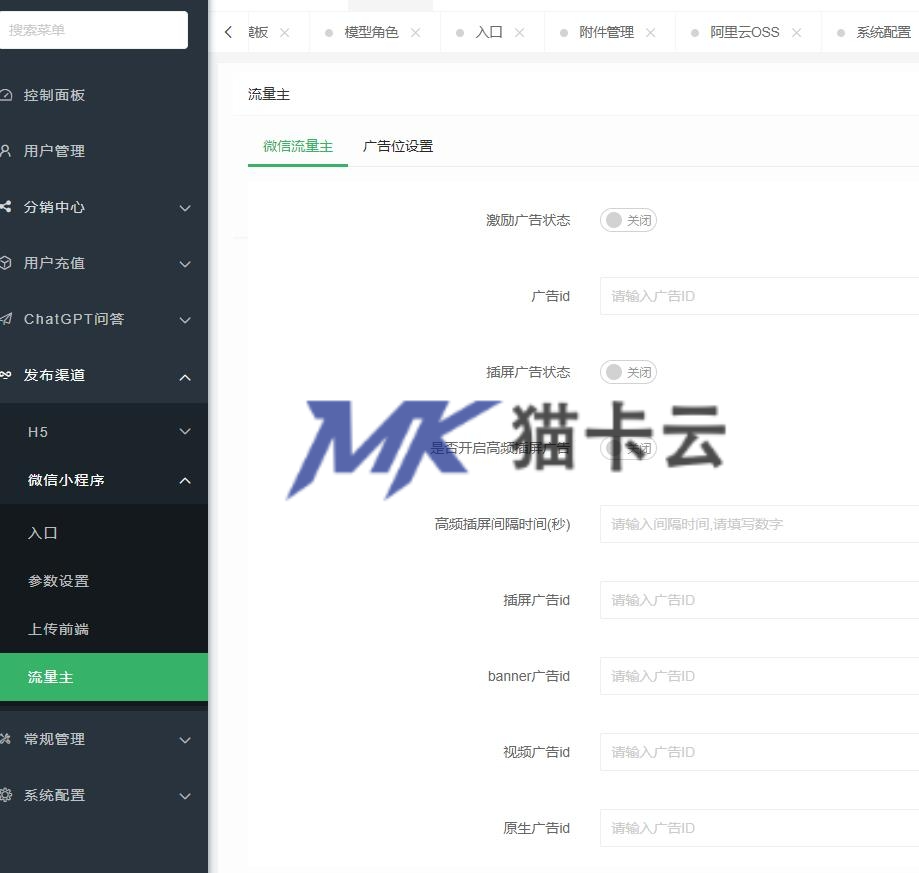Click the 控制面板 dashboard icon
This screenshot has height=873, width=919.
(x=5, y=95)
